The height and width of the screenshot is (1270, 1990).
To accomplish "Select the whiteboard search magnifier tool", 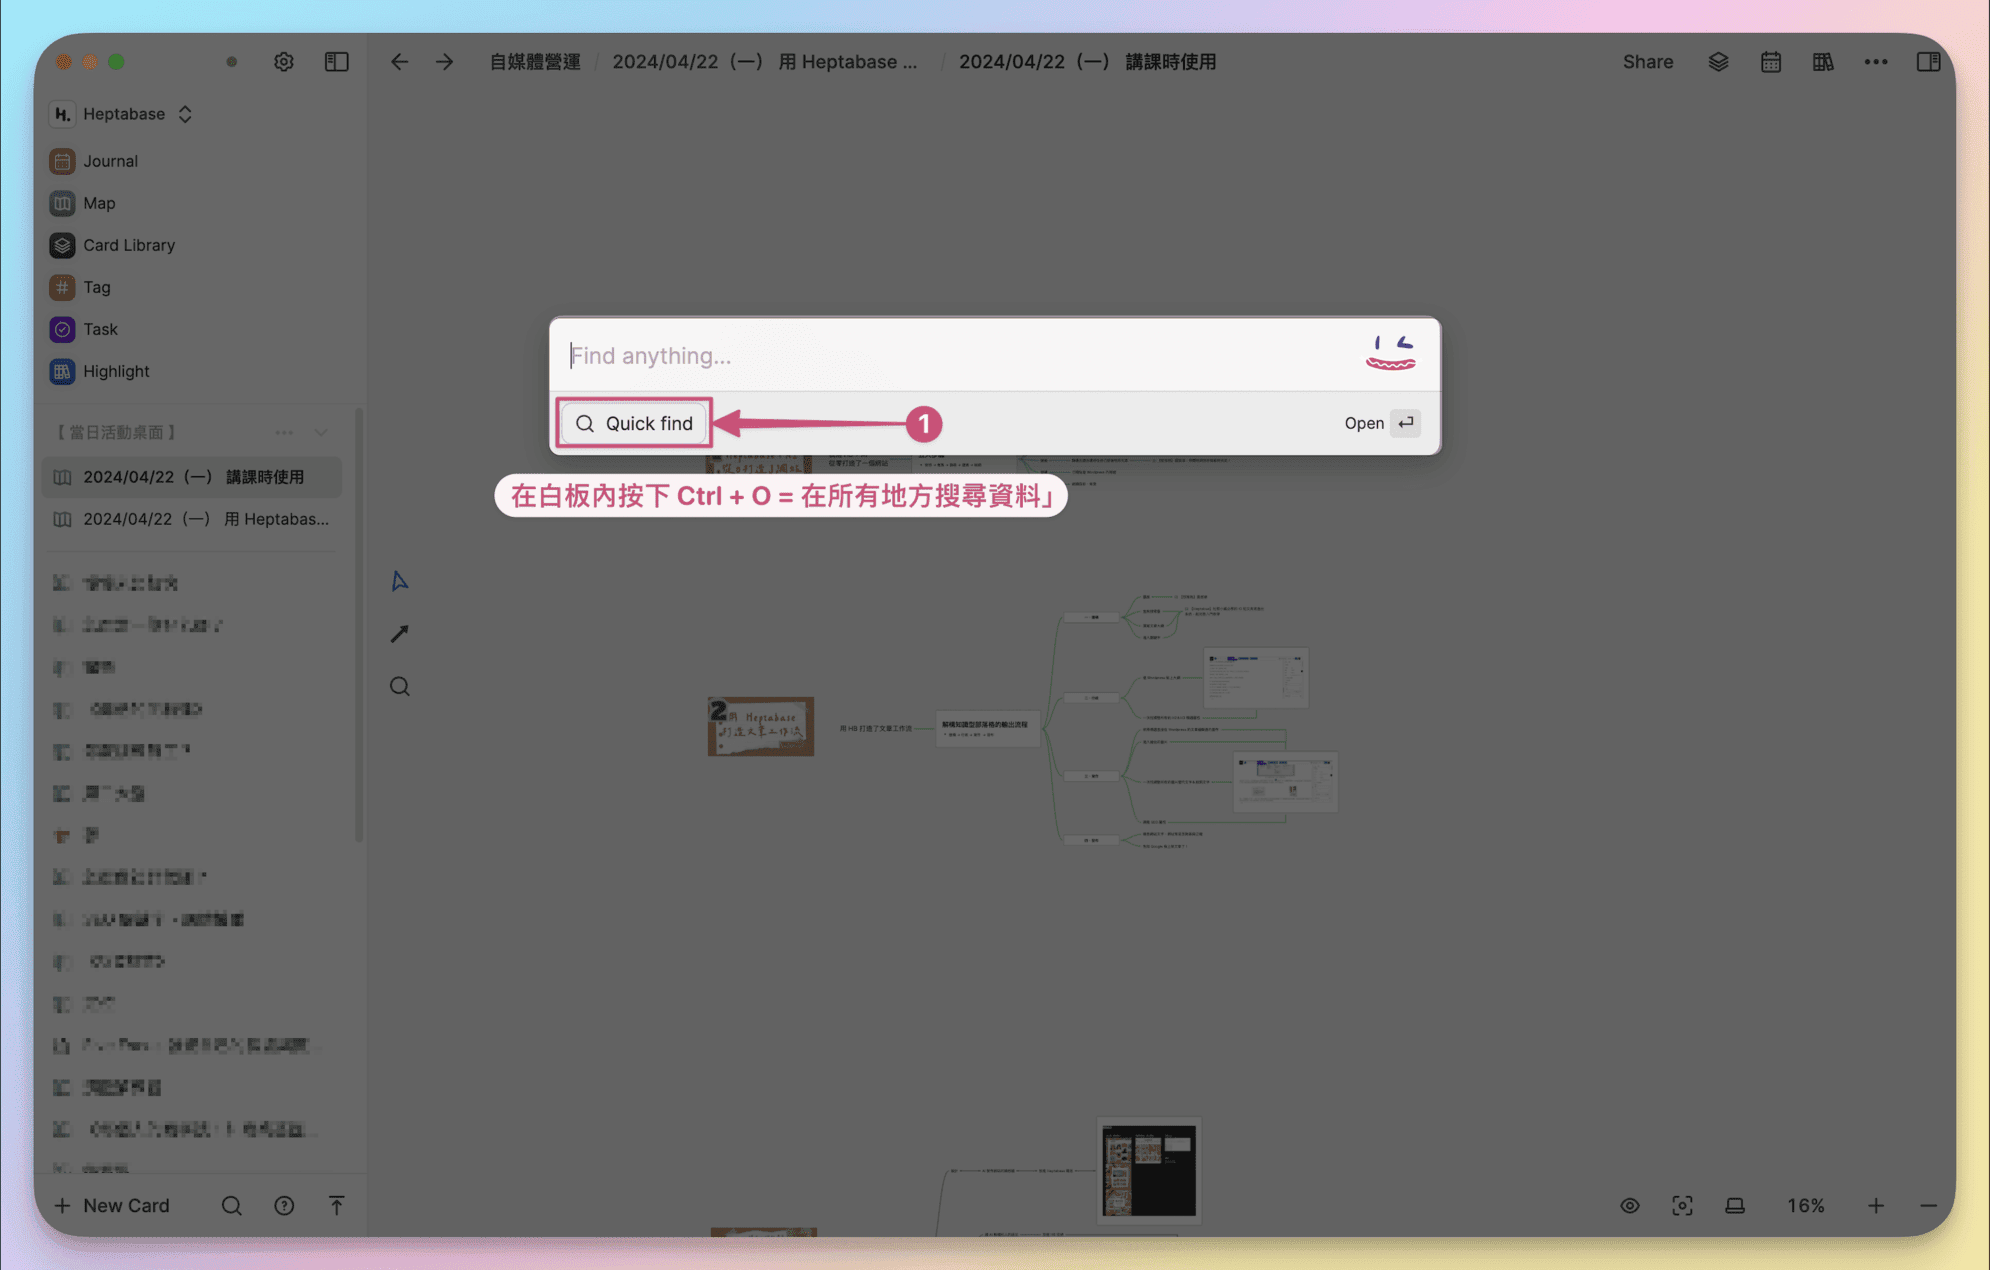I will click(399, 686).
